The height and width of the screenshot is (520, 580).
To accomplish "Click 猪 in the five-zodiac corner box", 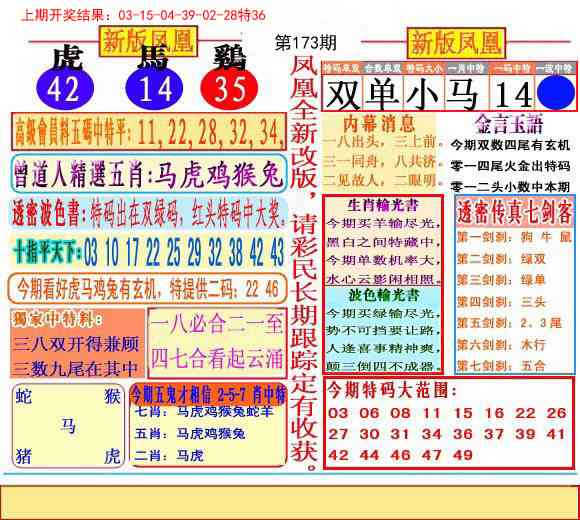I will pos(24,456).
